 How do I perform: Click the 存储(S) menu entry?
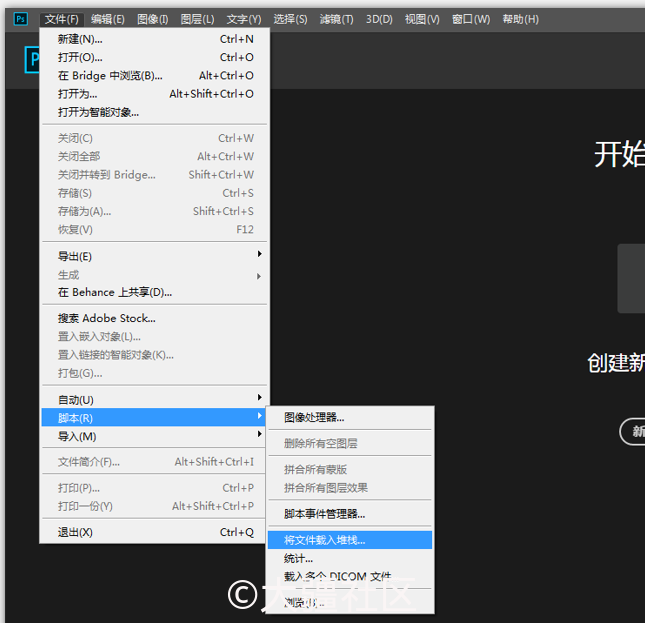point(155,193)
